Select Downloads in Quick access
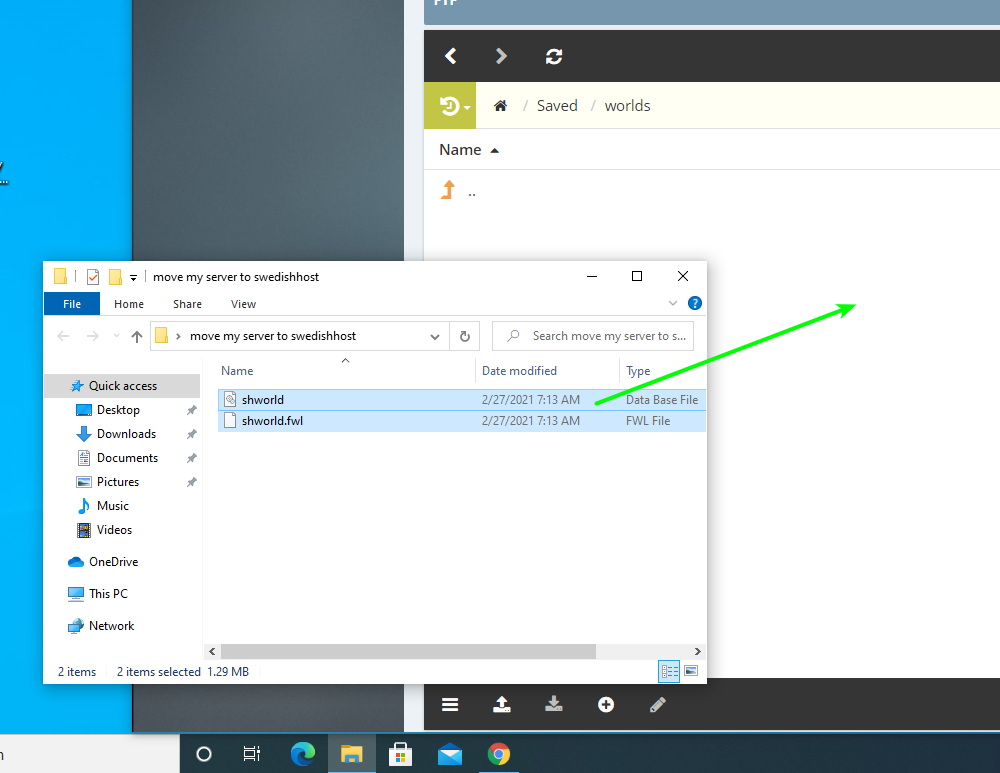The image size is (1000, 773). 126,434
